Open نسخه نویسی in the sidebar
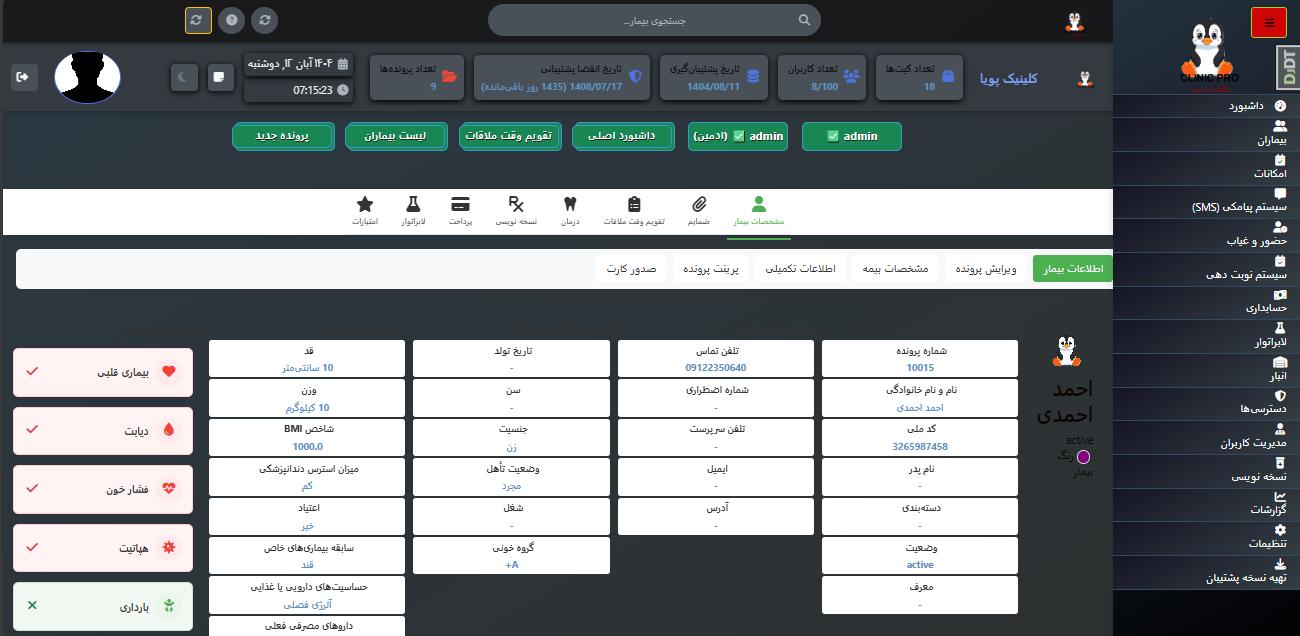The width and height of the screenshot is (1300, 636). pos(1206,470)
